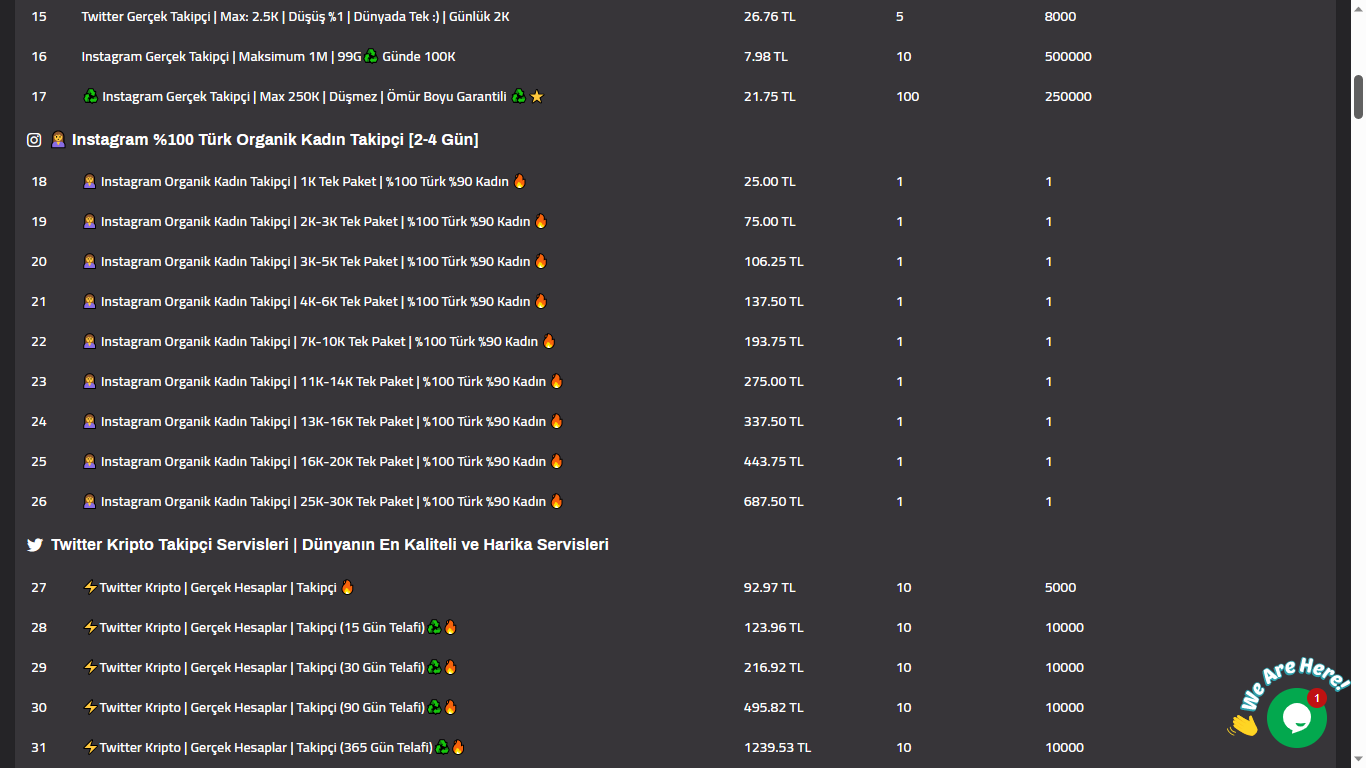Click the 687.50 TL price
Screen dimensions: 1366x768
[774, 501]
